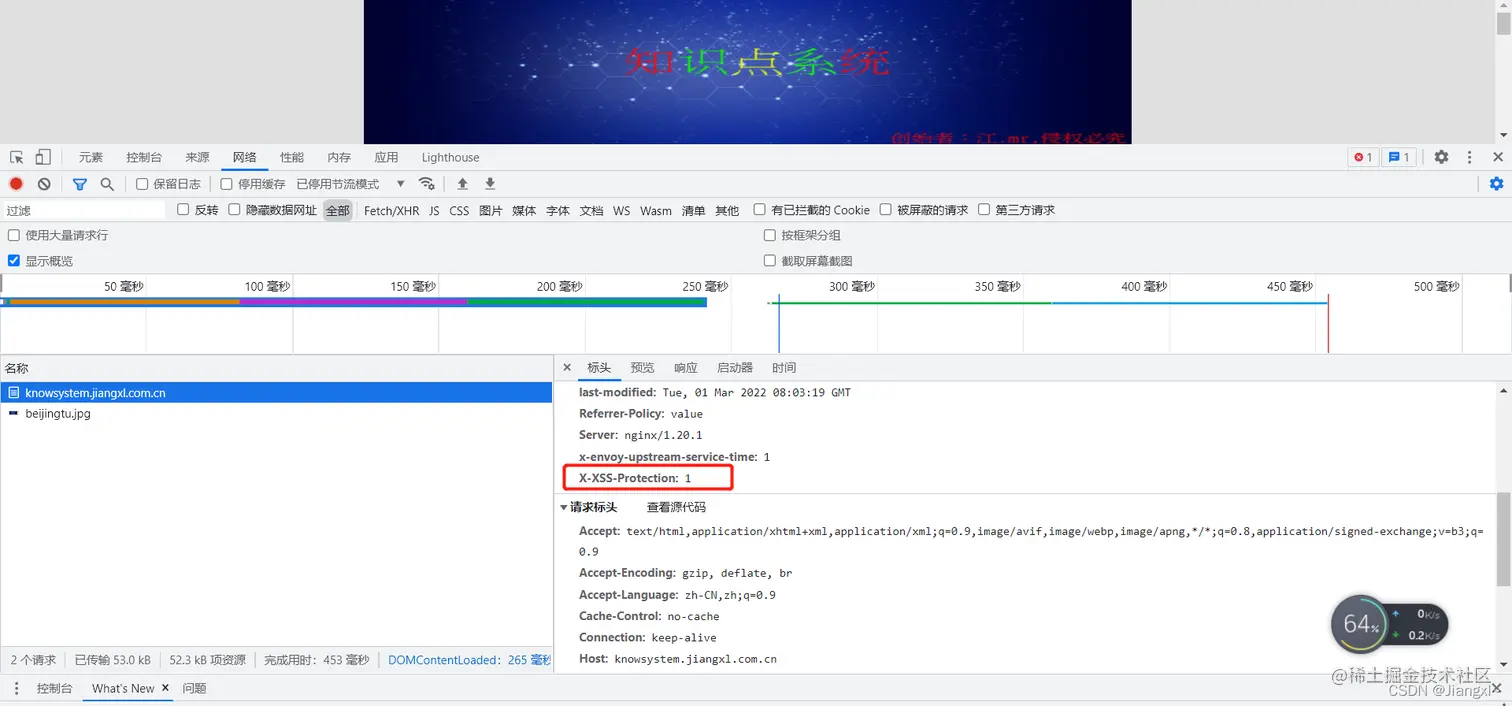
Task: Filter requests by 图片 type
Action: [490, 210]
